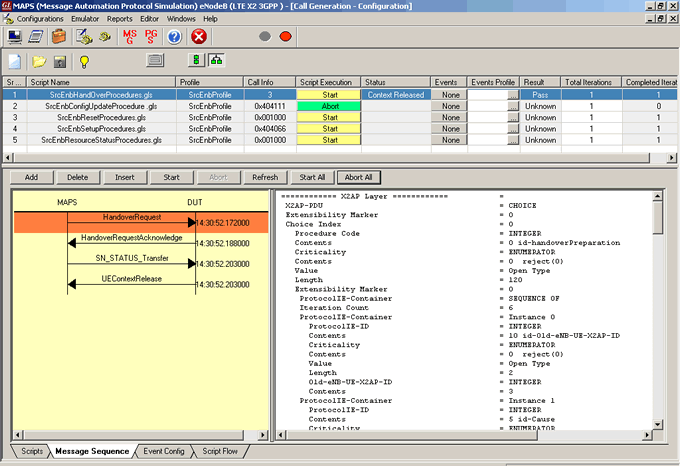Viewport: 680px width, 466px height.
Task: Select the HandoverRequest message
Action: click(x=141, y=222)
